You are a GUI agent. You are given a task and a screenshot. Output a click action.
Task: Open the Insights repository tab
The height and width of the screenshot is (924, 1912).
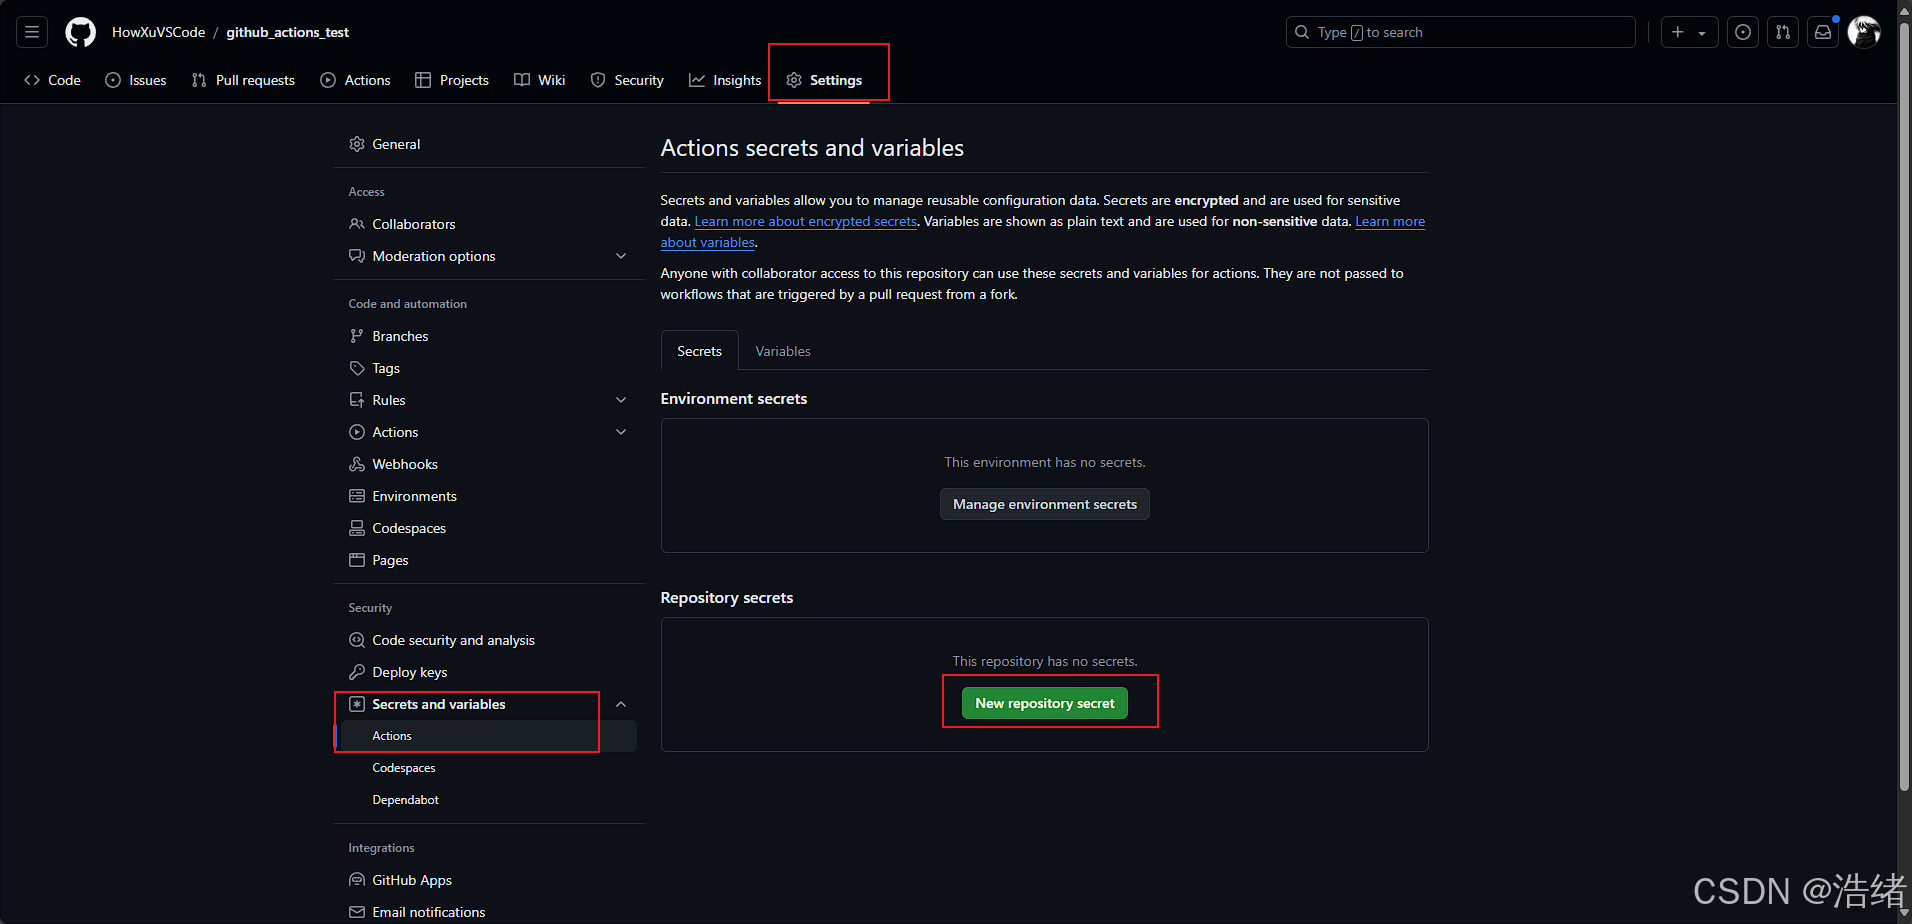[725, 80]
